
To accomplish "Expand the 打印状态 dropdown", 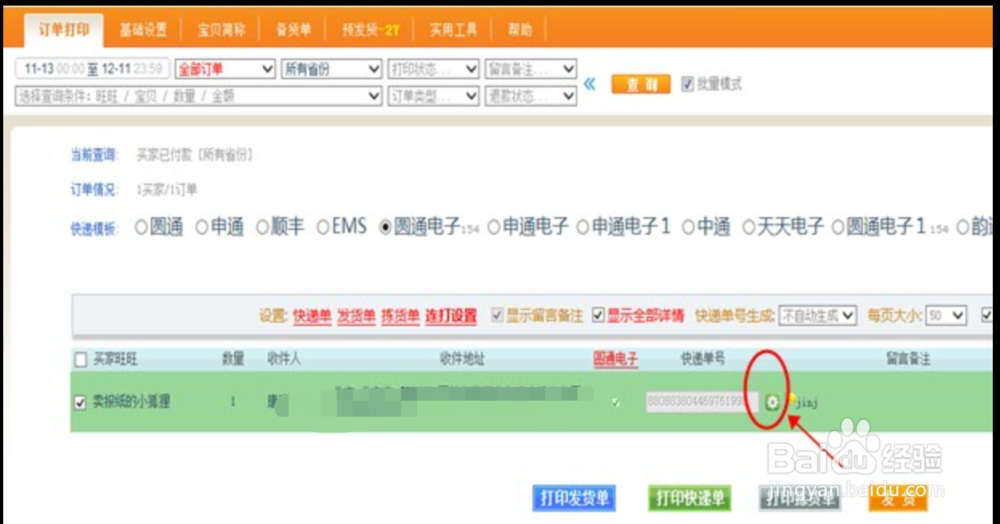I will tap(434, 69).
